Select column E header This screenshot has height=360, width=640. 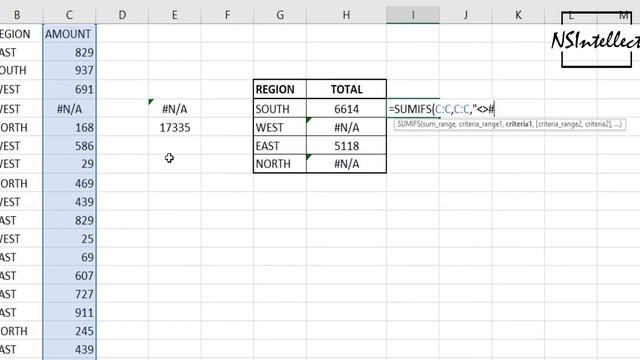174,16
